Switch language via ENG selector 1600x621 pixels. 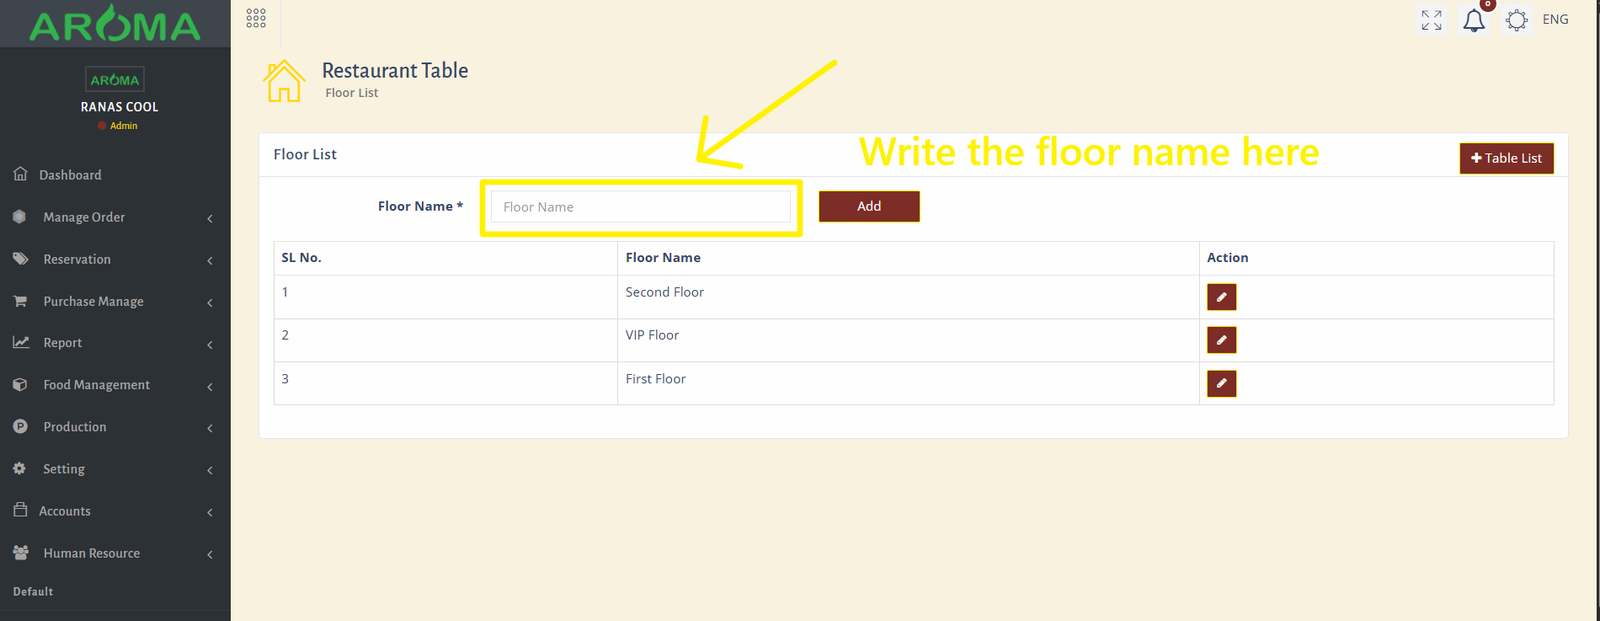(1555, 20)
